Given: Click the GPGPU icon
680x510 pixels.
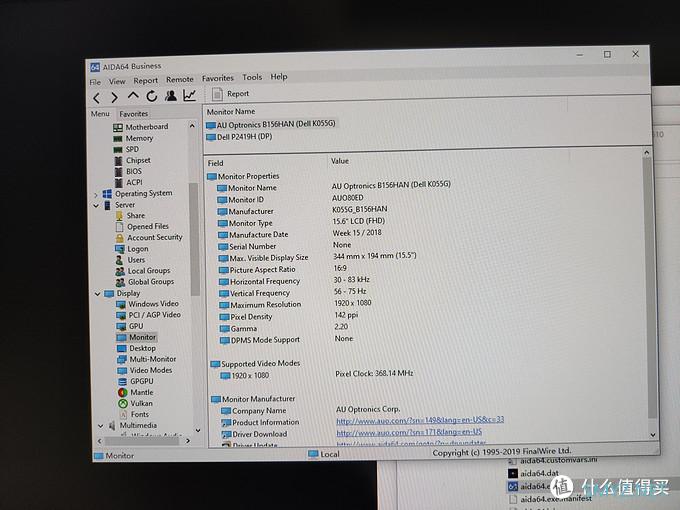Looking at the screenshot, I should [x=122, y=382].
